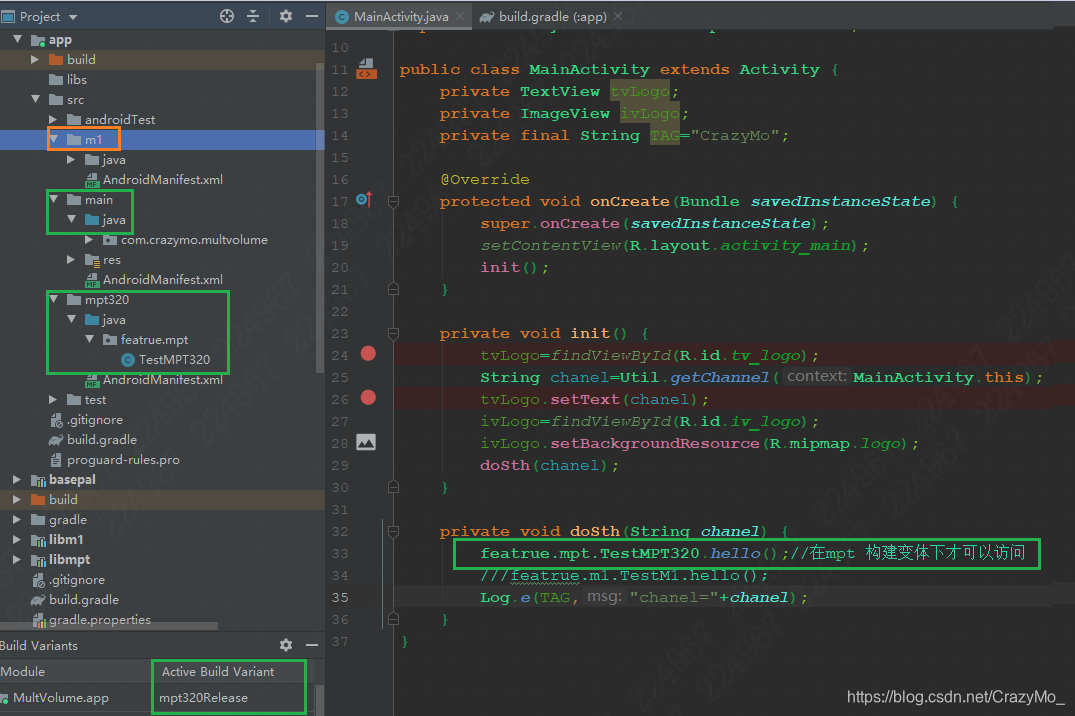Screen dimensions: 1075x716
Task: Expand the gradle folder
Action: 18,519
